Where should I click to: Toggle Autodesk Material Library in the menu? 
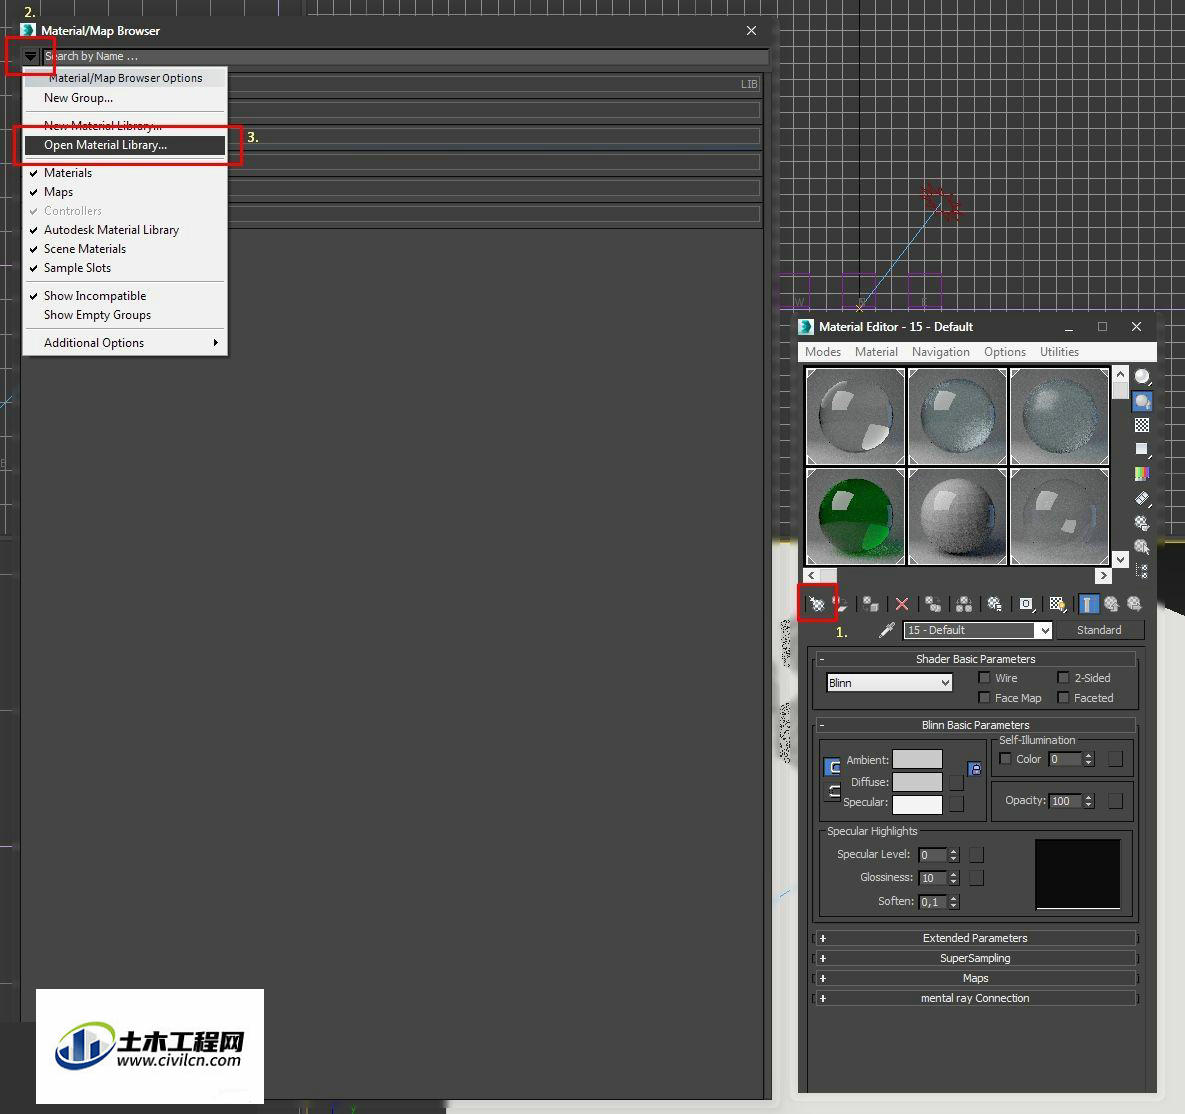[125, 230]
